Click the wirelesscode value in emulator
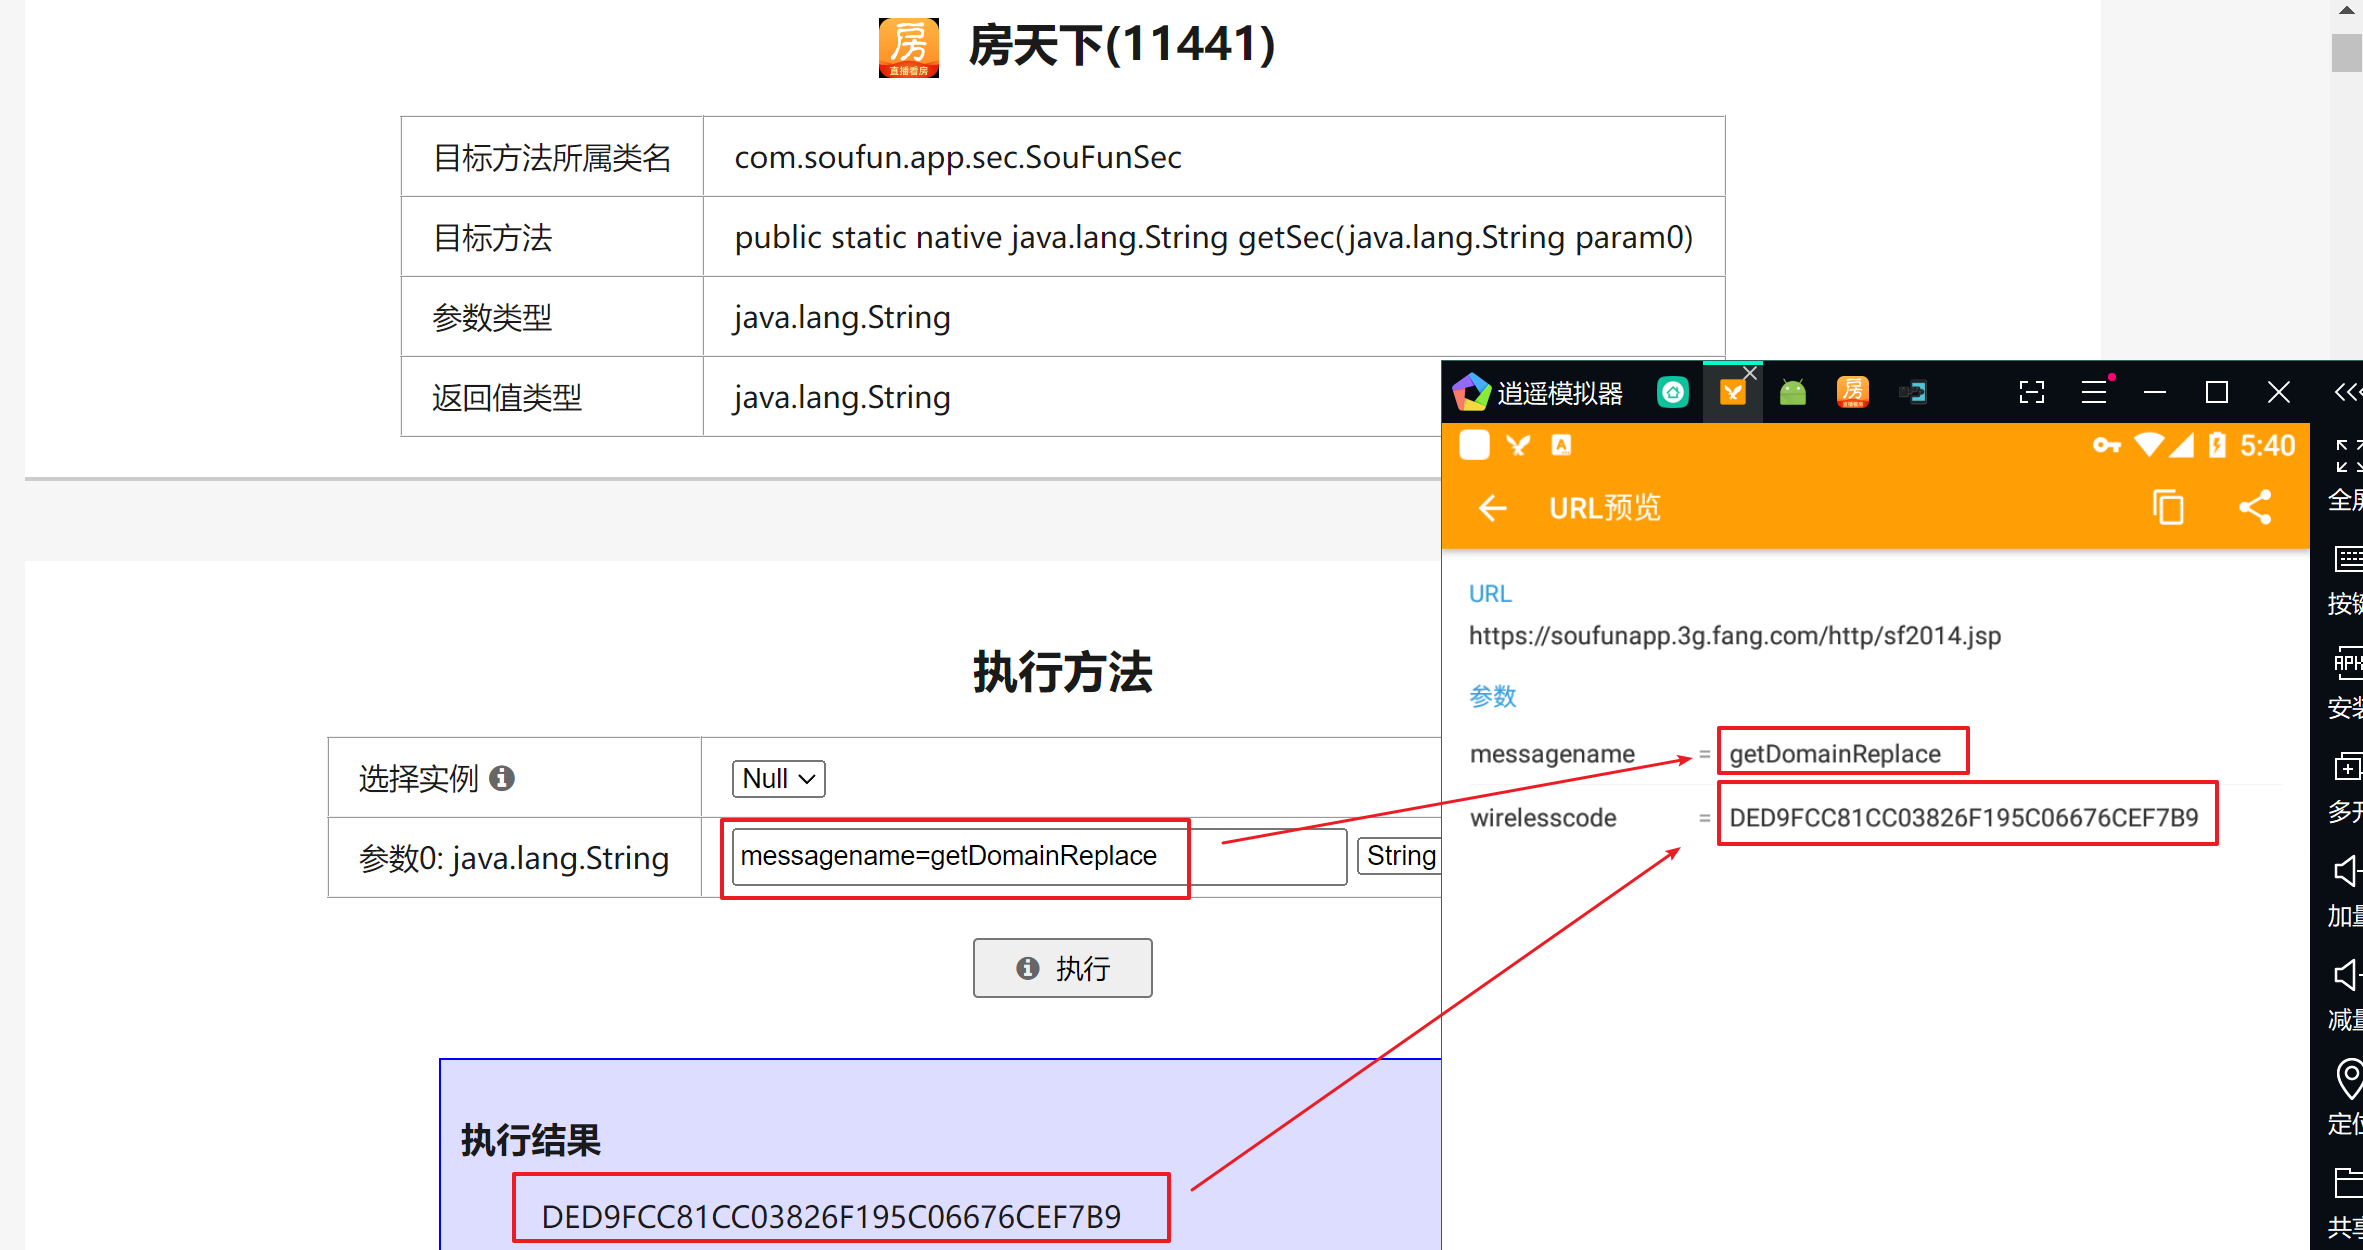2363x1250 pixels. click(x=1964, y=818)
